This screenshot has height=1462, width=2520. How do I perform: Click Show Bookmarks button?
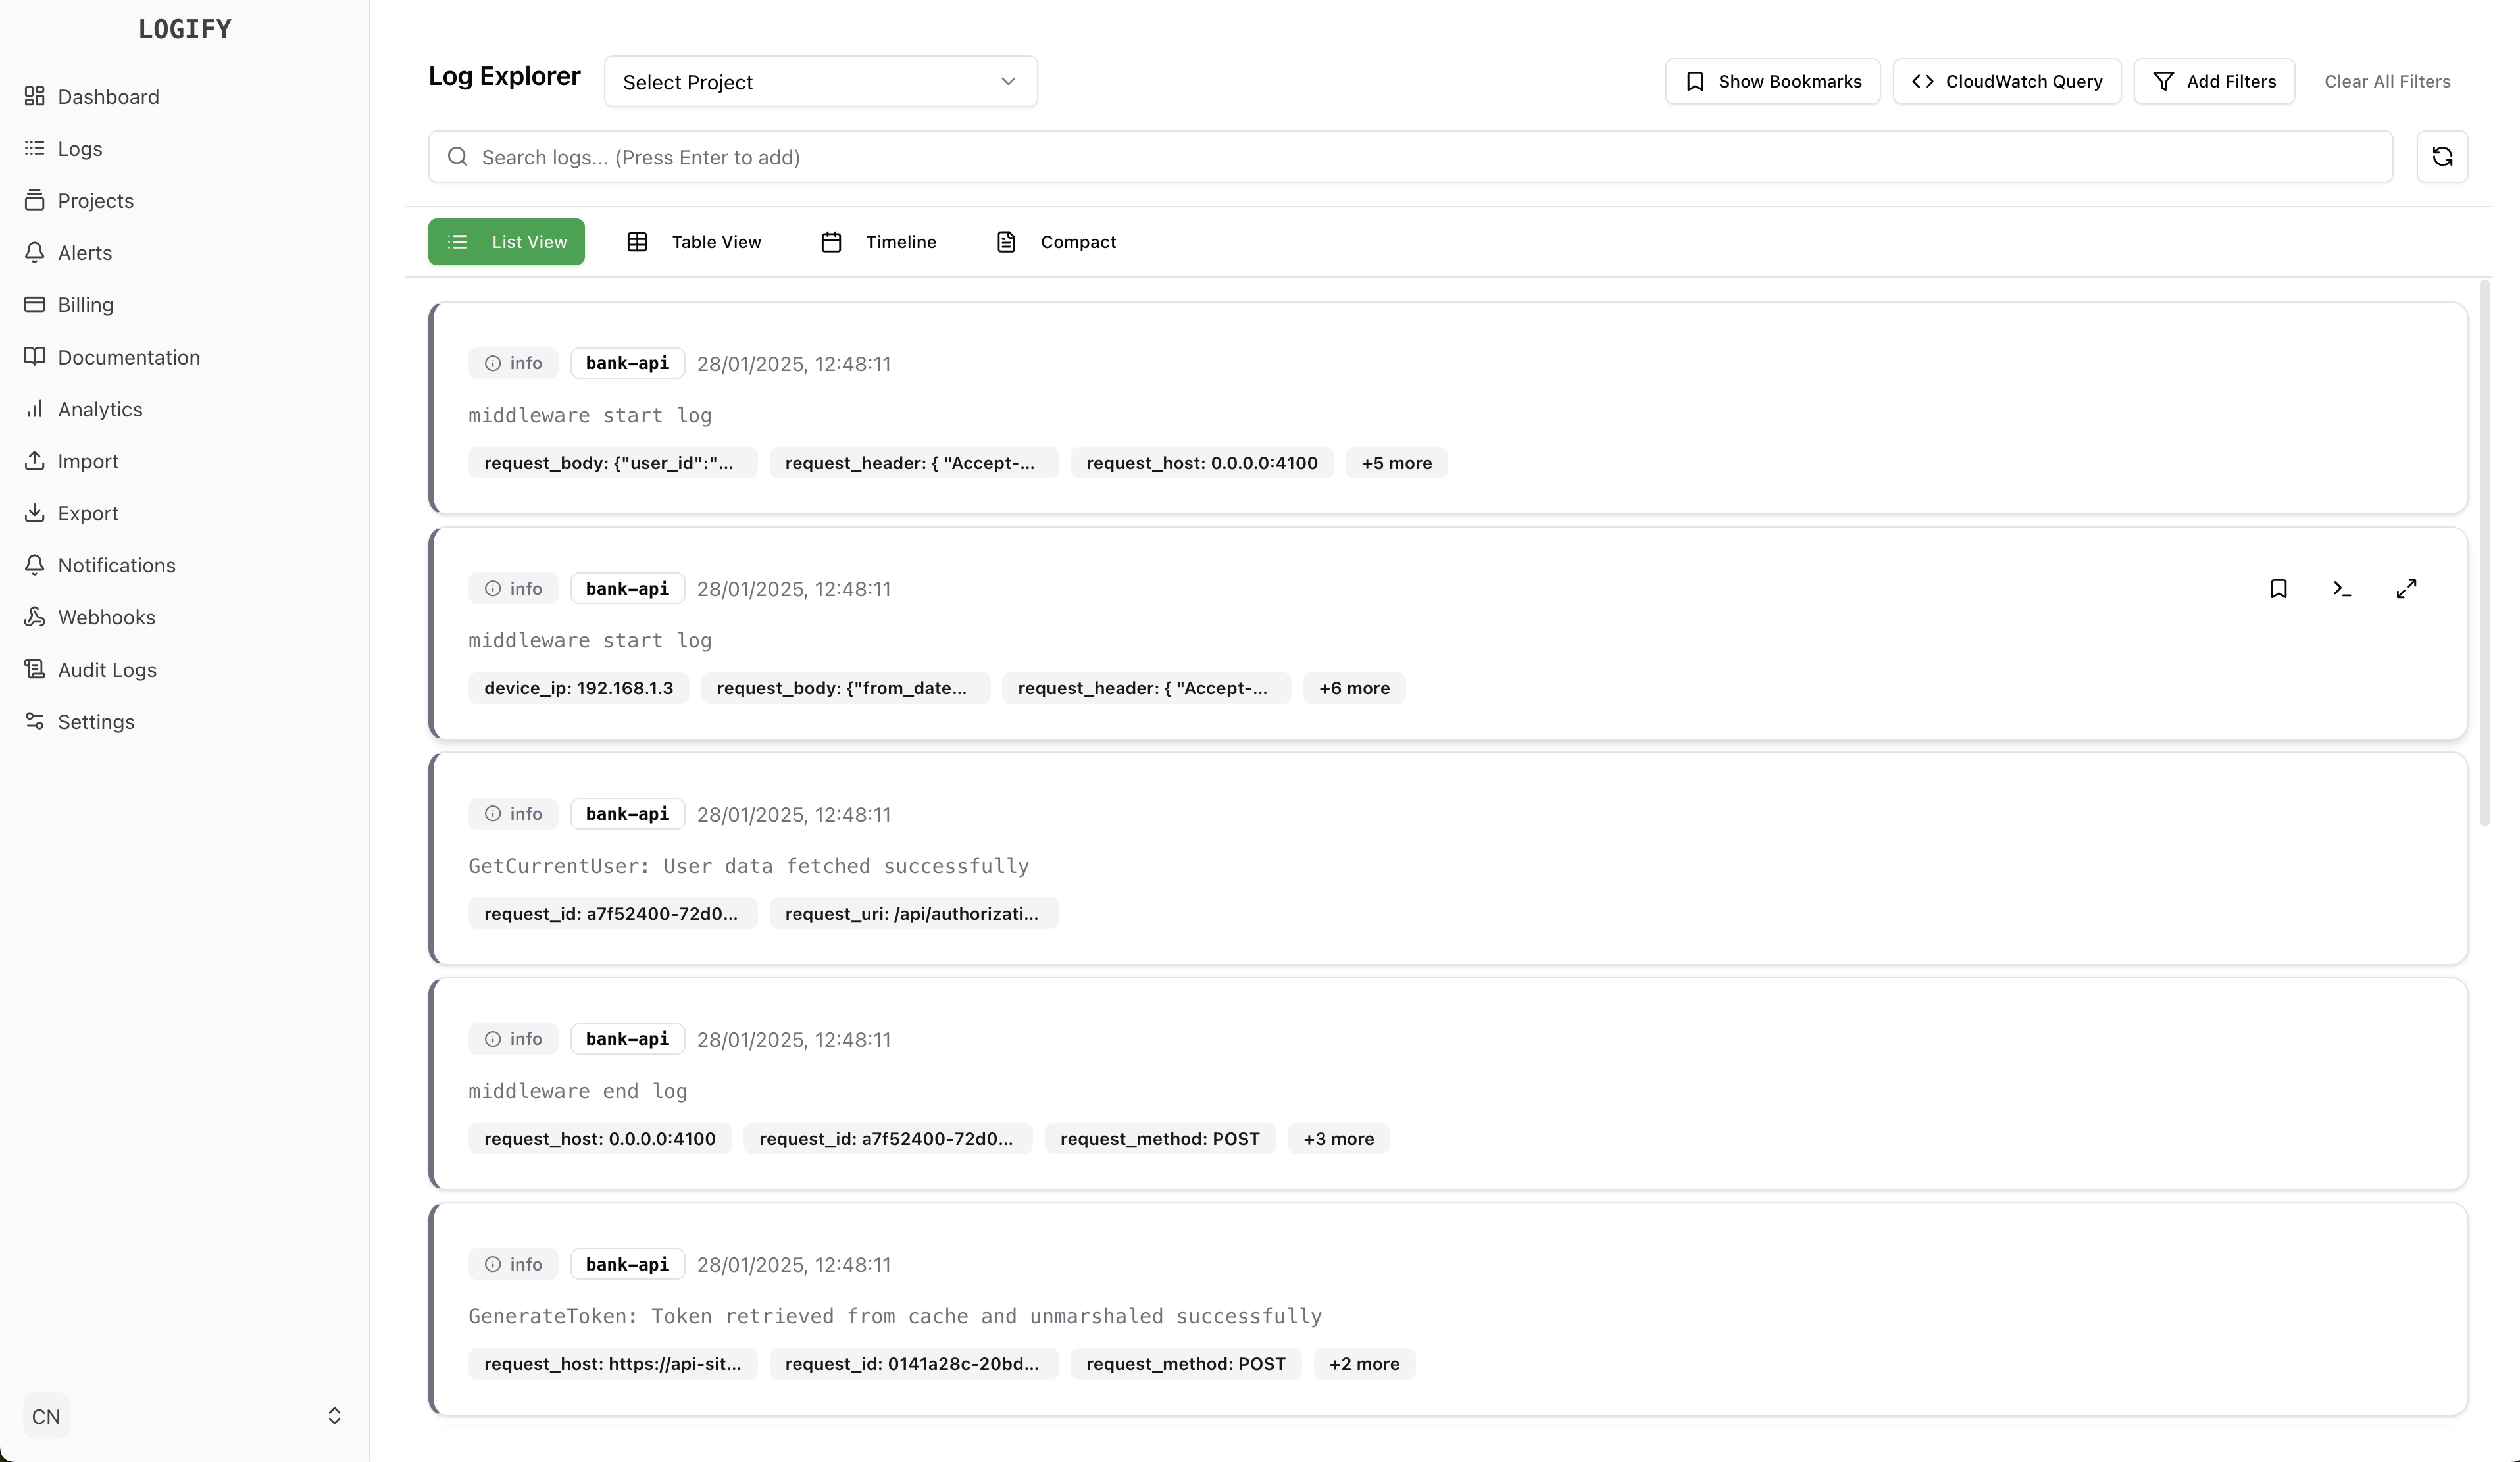(x=1772, y=82)
